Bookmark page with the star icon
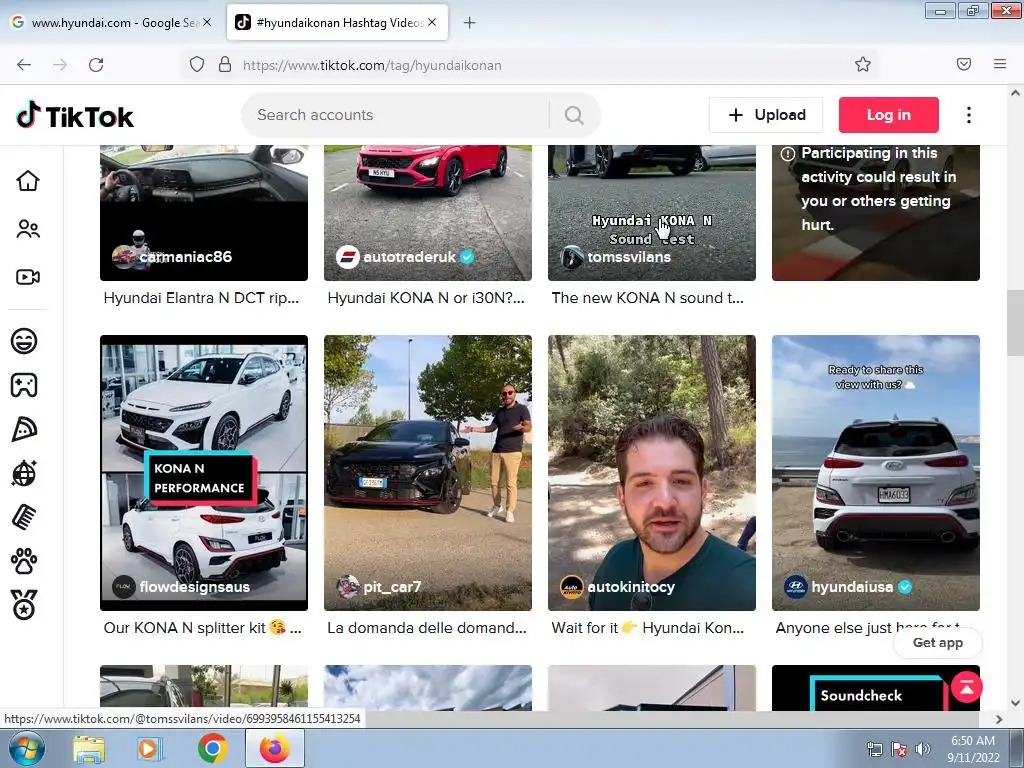Image resolution: width=1024 pixels, height=768 pixels. 863,65
